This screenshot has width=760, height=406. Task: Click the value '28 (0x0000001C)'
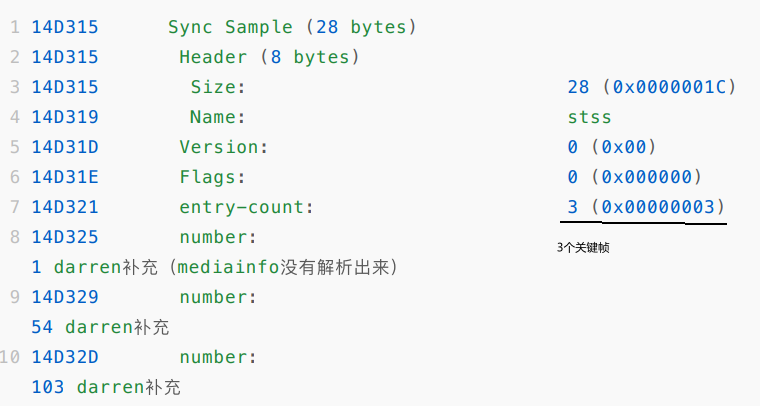651,87
